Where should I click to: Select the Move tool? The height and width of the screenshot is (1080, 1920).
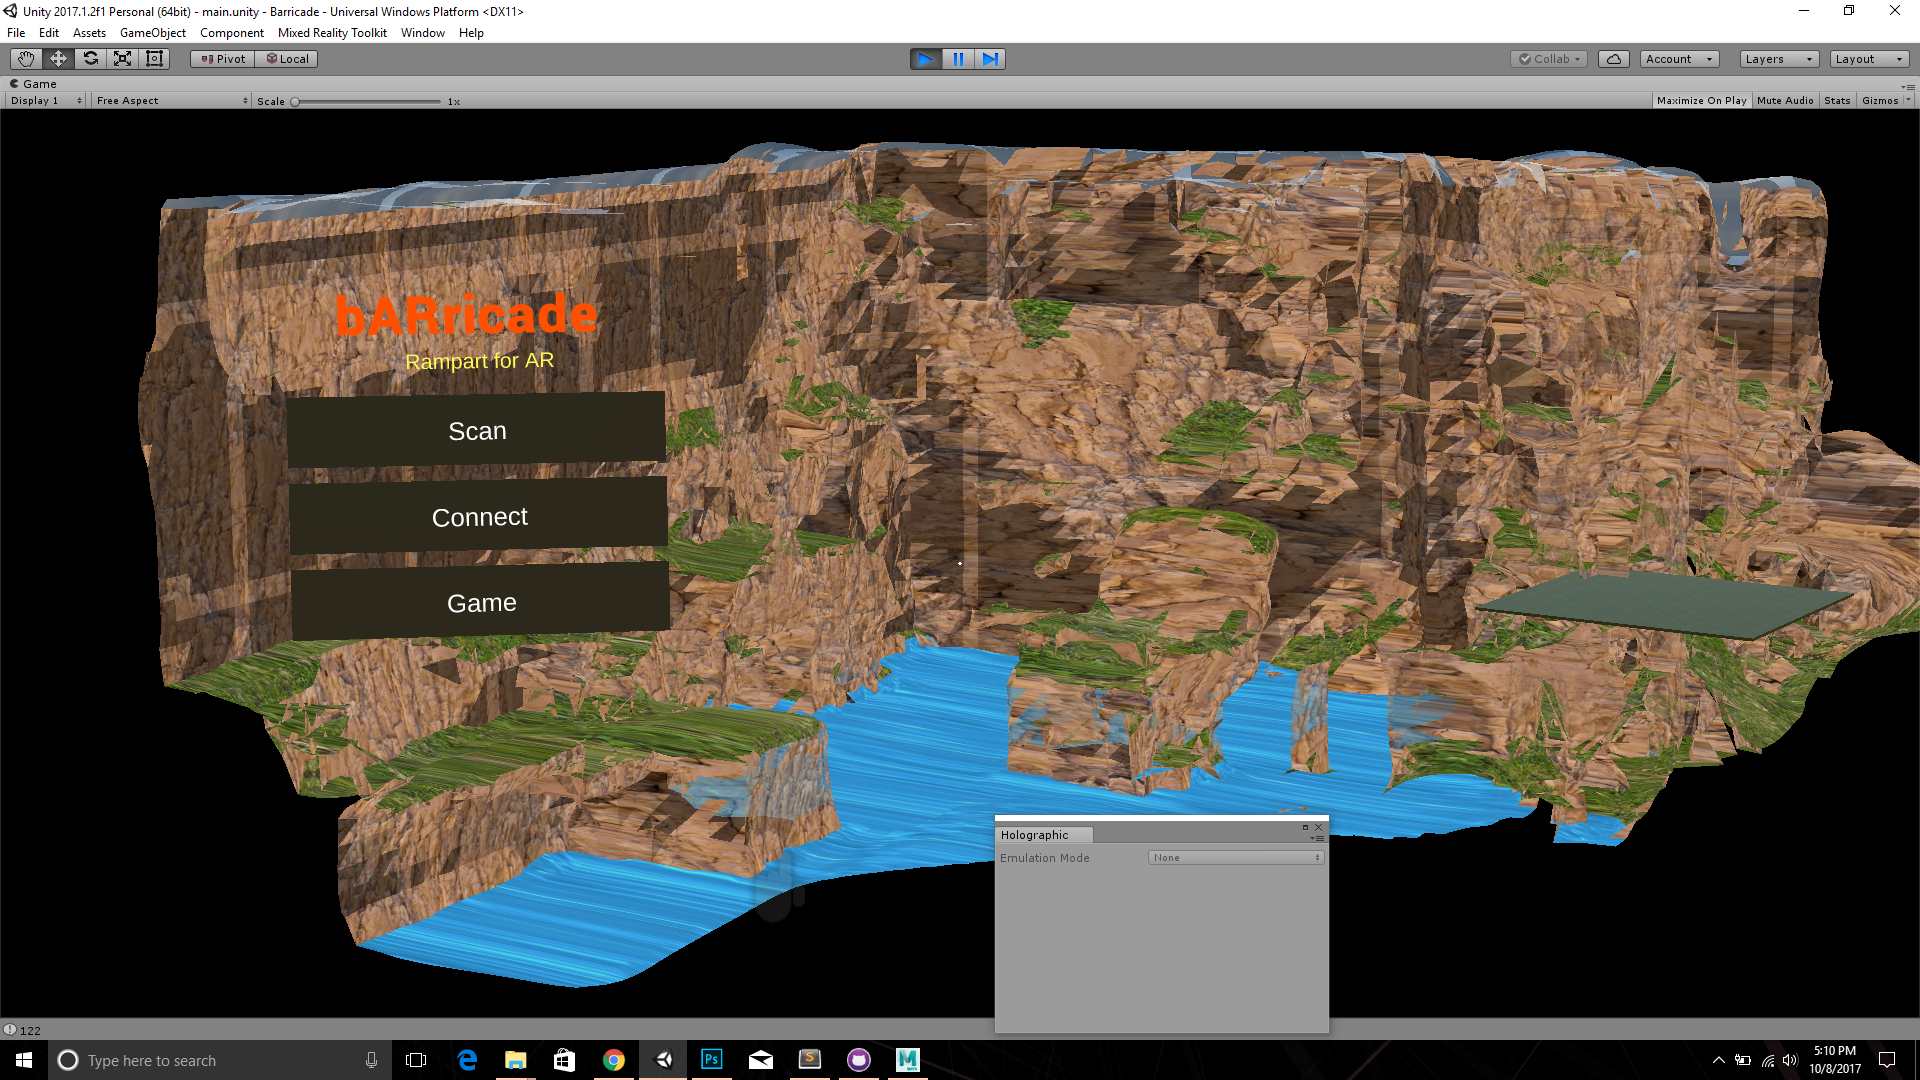58,59
